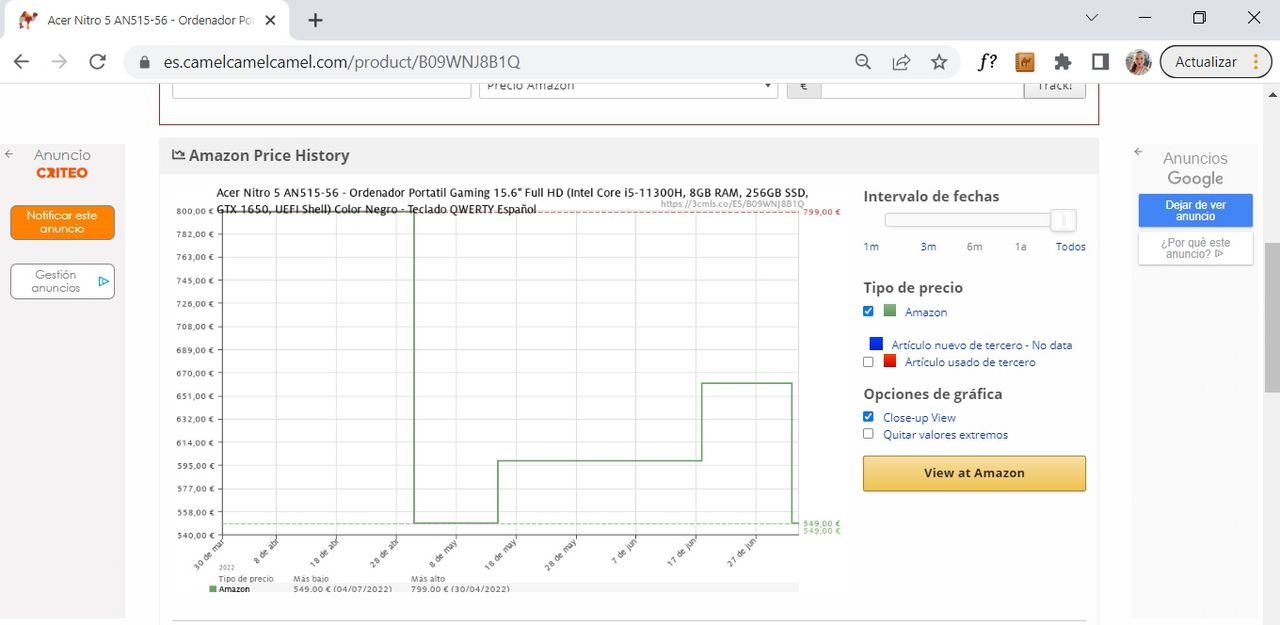Toggle browser side panel

point(1100,62)
